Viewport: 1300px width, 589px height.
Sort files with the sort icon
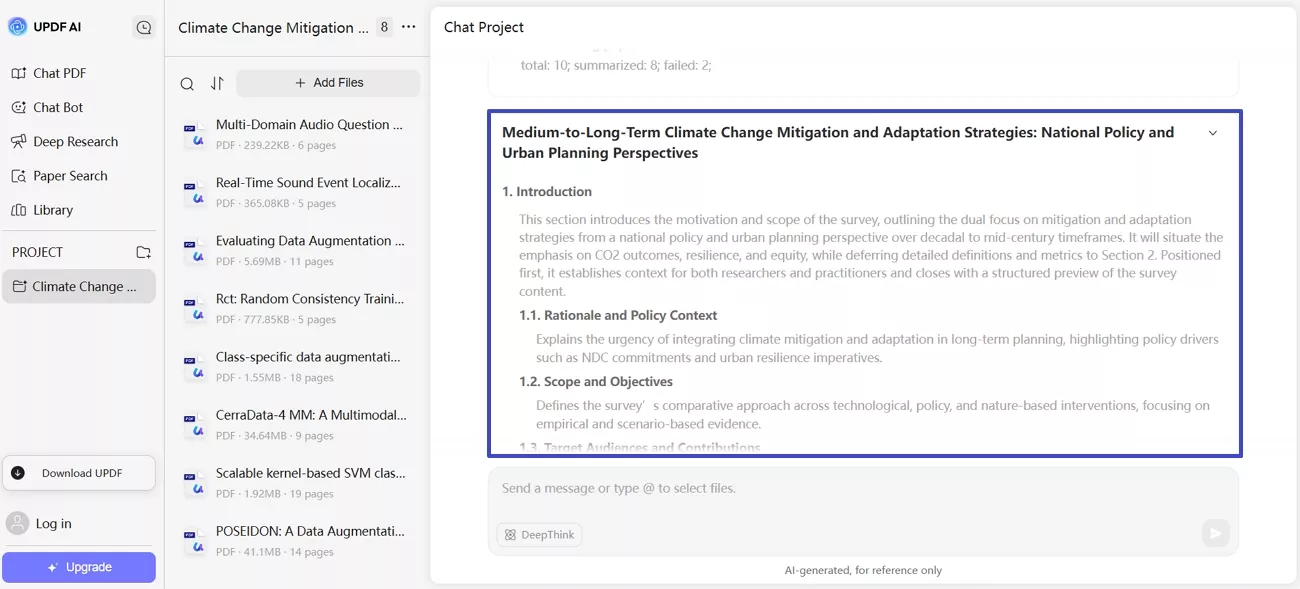pyautogui.click(x=217, y=84)
